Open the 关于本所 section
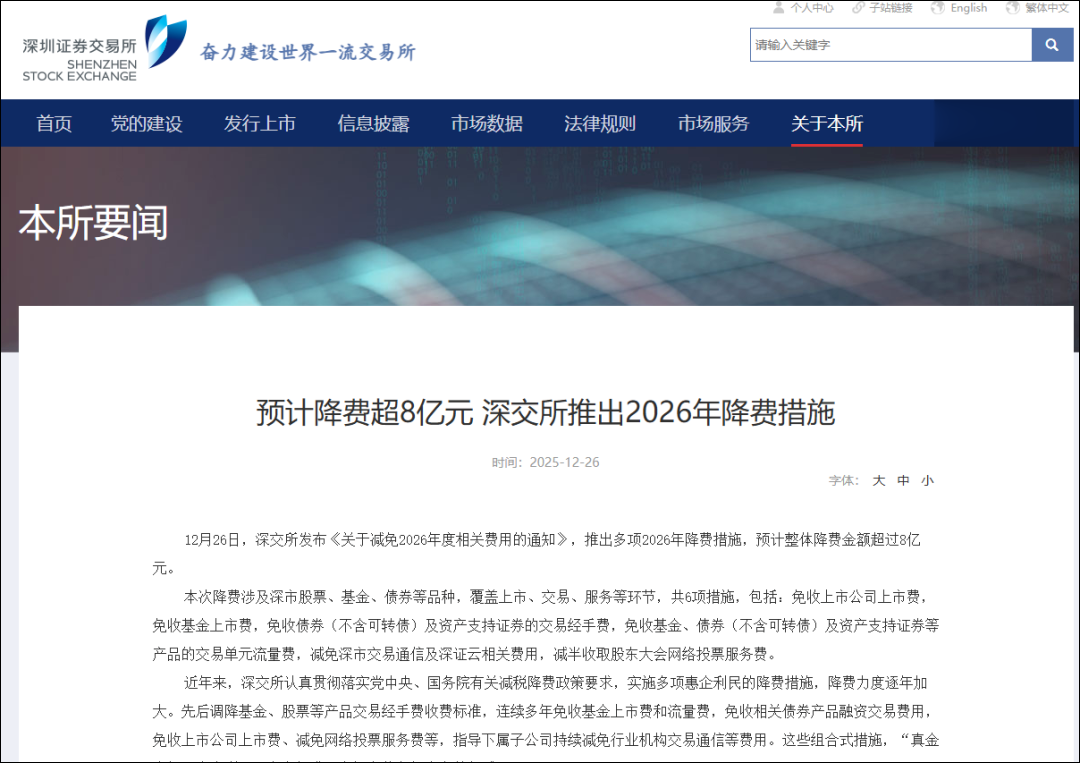The height and width of the screenshot is (763, 1080). click(x=827, y=122)
